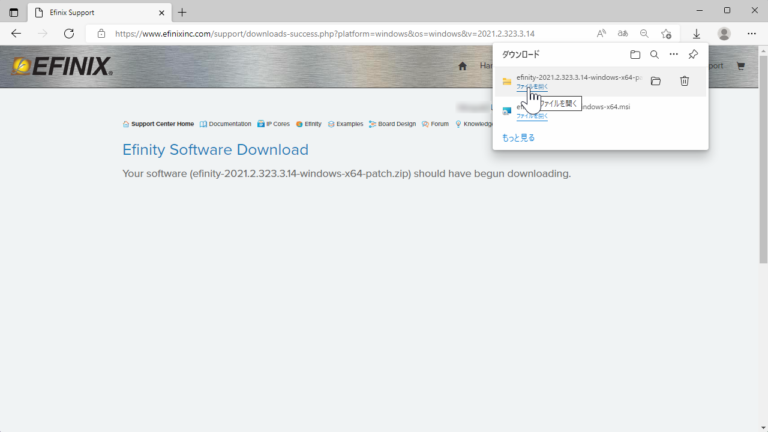The height and width of the screenshot is (432, 768).
Task: Click the read aloud icon in address bar
Action: click(x=601, y=33)
